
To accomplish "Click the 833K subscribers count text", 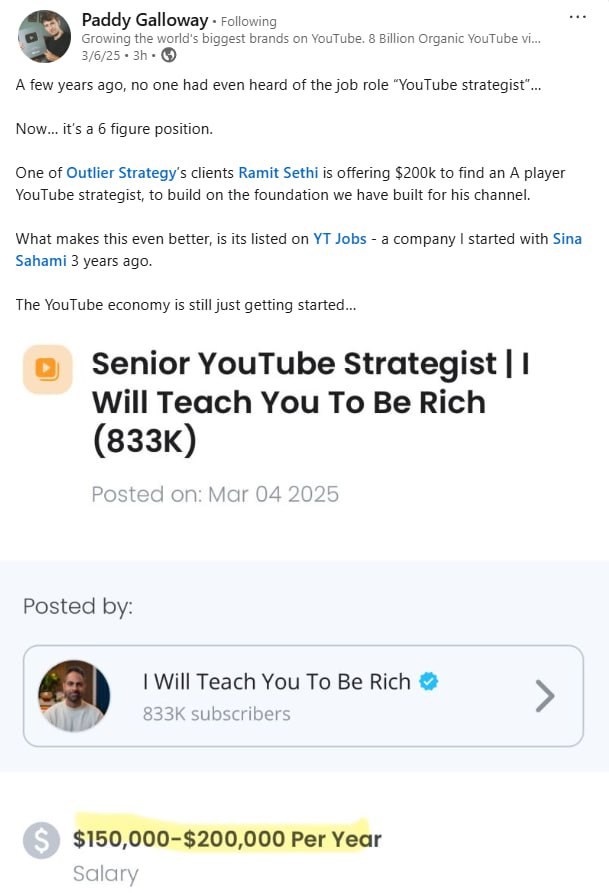I will (216, 713).
